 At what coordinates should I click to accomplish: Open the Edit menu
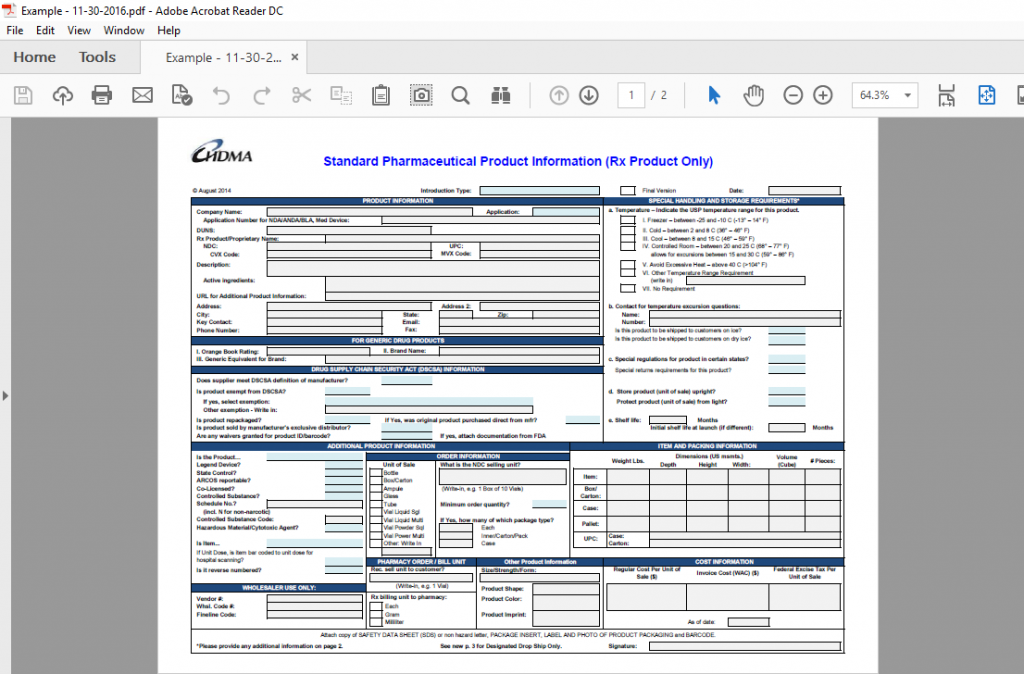44,30
